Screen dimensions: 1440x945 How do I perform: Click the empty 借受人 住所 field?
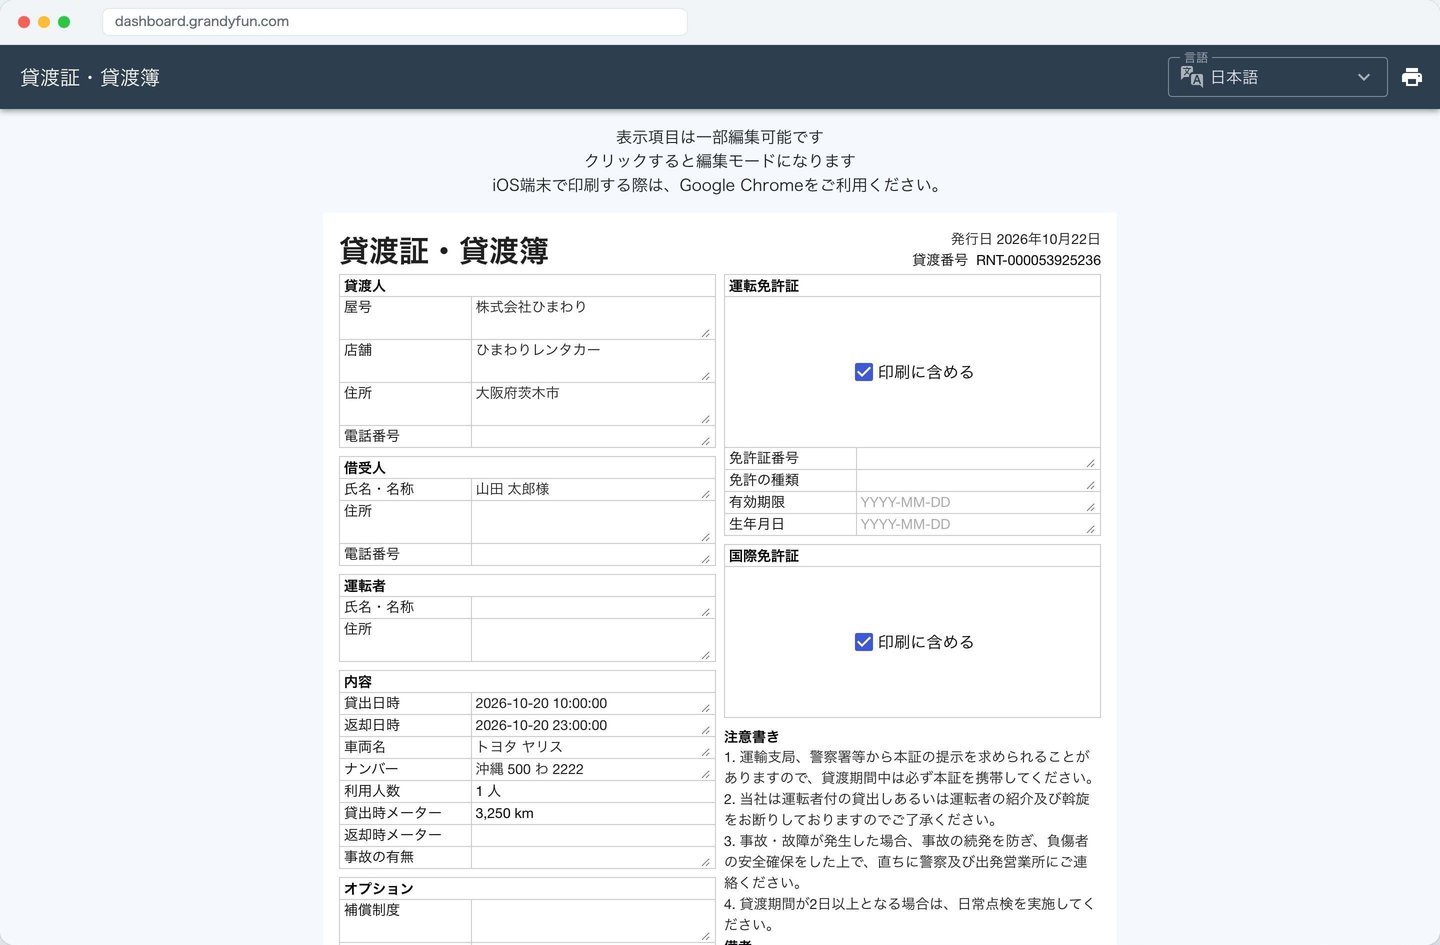[592, 522]
